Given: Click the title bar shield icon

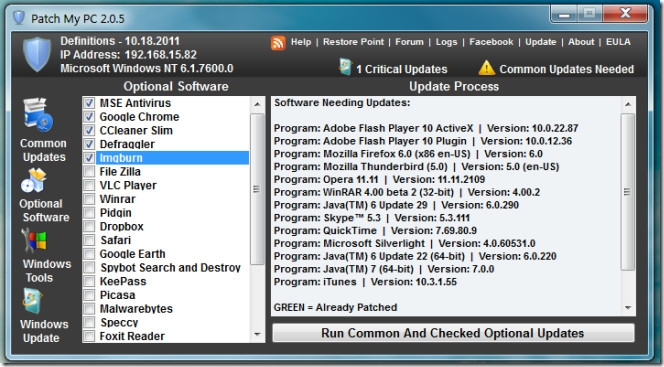Looking at the screenshot, I should 19,18.
